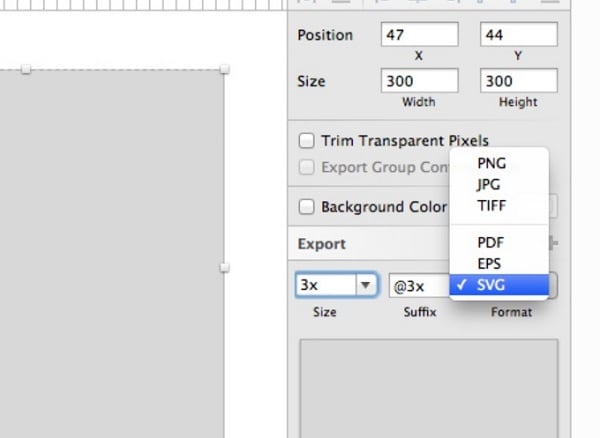This screenshot has width=600, height=438.
Task: Focus the Height size field
Action: pos(517,81)
